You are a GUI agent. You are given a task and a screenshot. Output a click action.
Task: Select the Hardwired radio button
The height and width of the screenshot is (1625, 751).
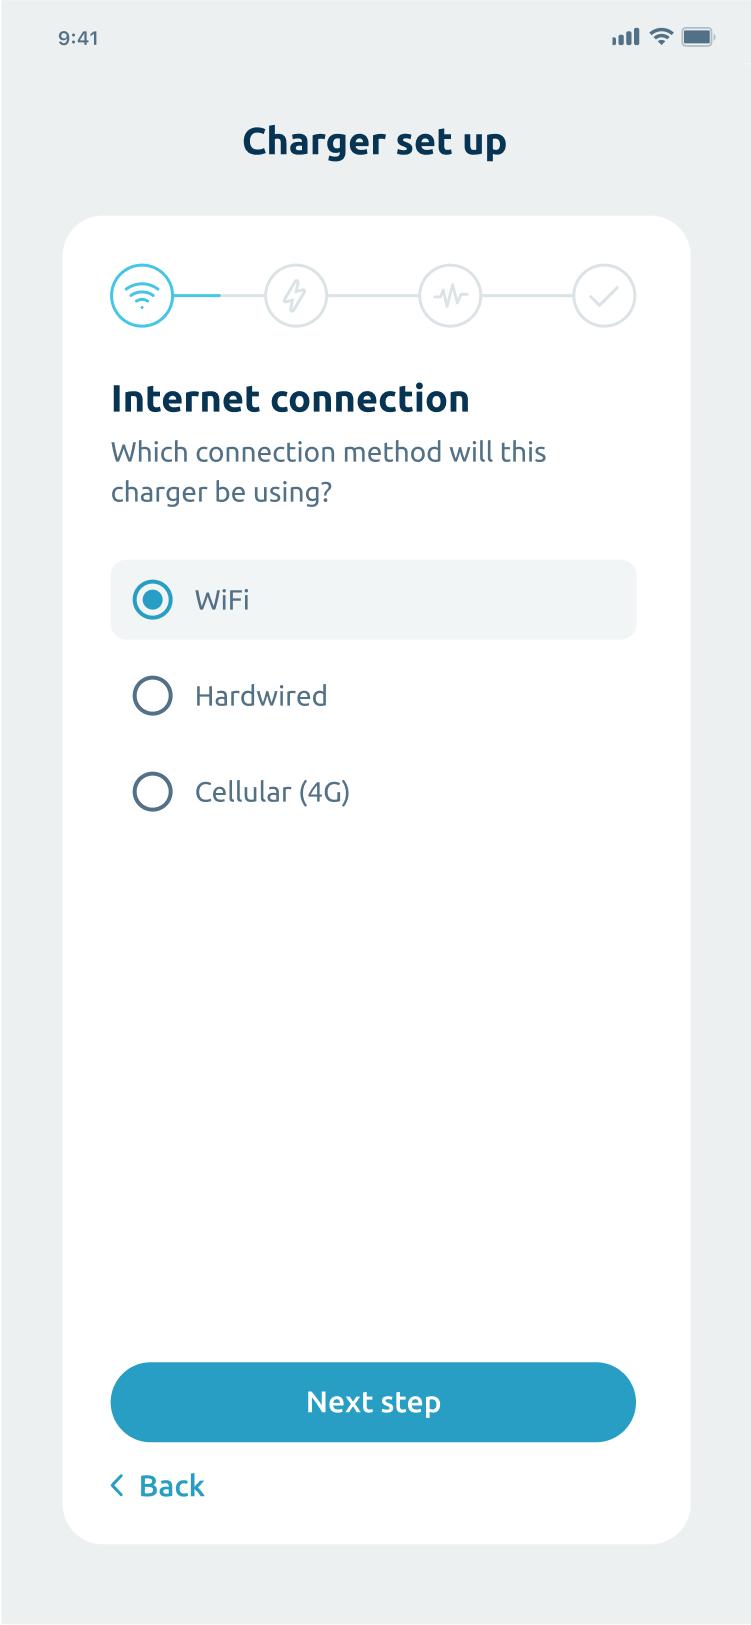click(x=153, y=696)
